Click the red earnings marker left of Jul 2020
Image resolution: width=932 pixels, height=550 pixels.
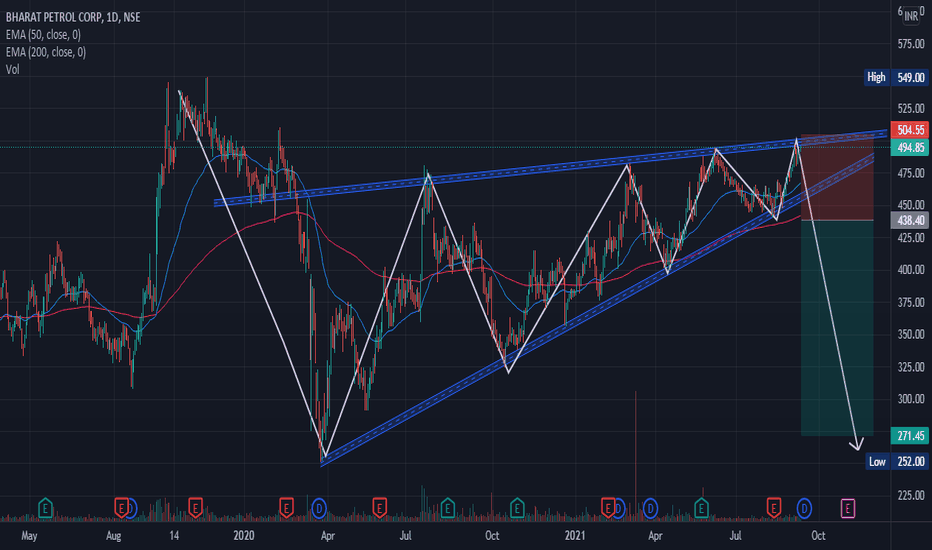379,508
